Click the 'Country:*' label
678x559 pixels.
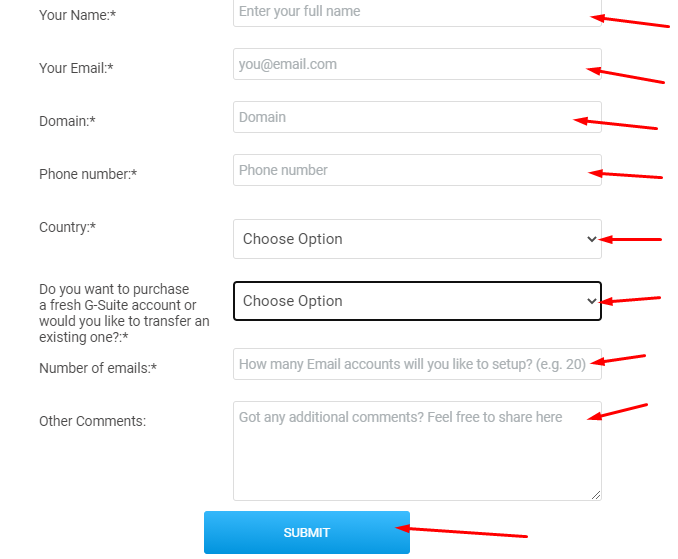(67, 227)
